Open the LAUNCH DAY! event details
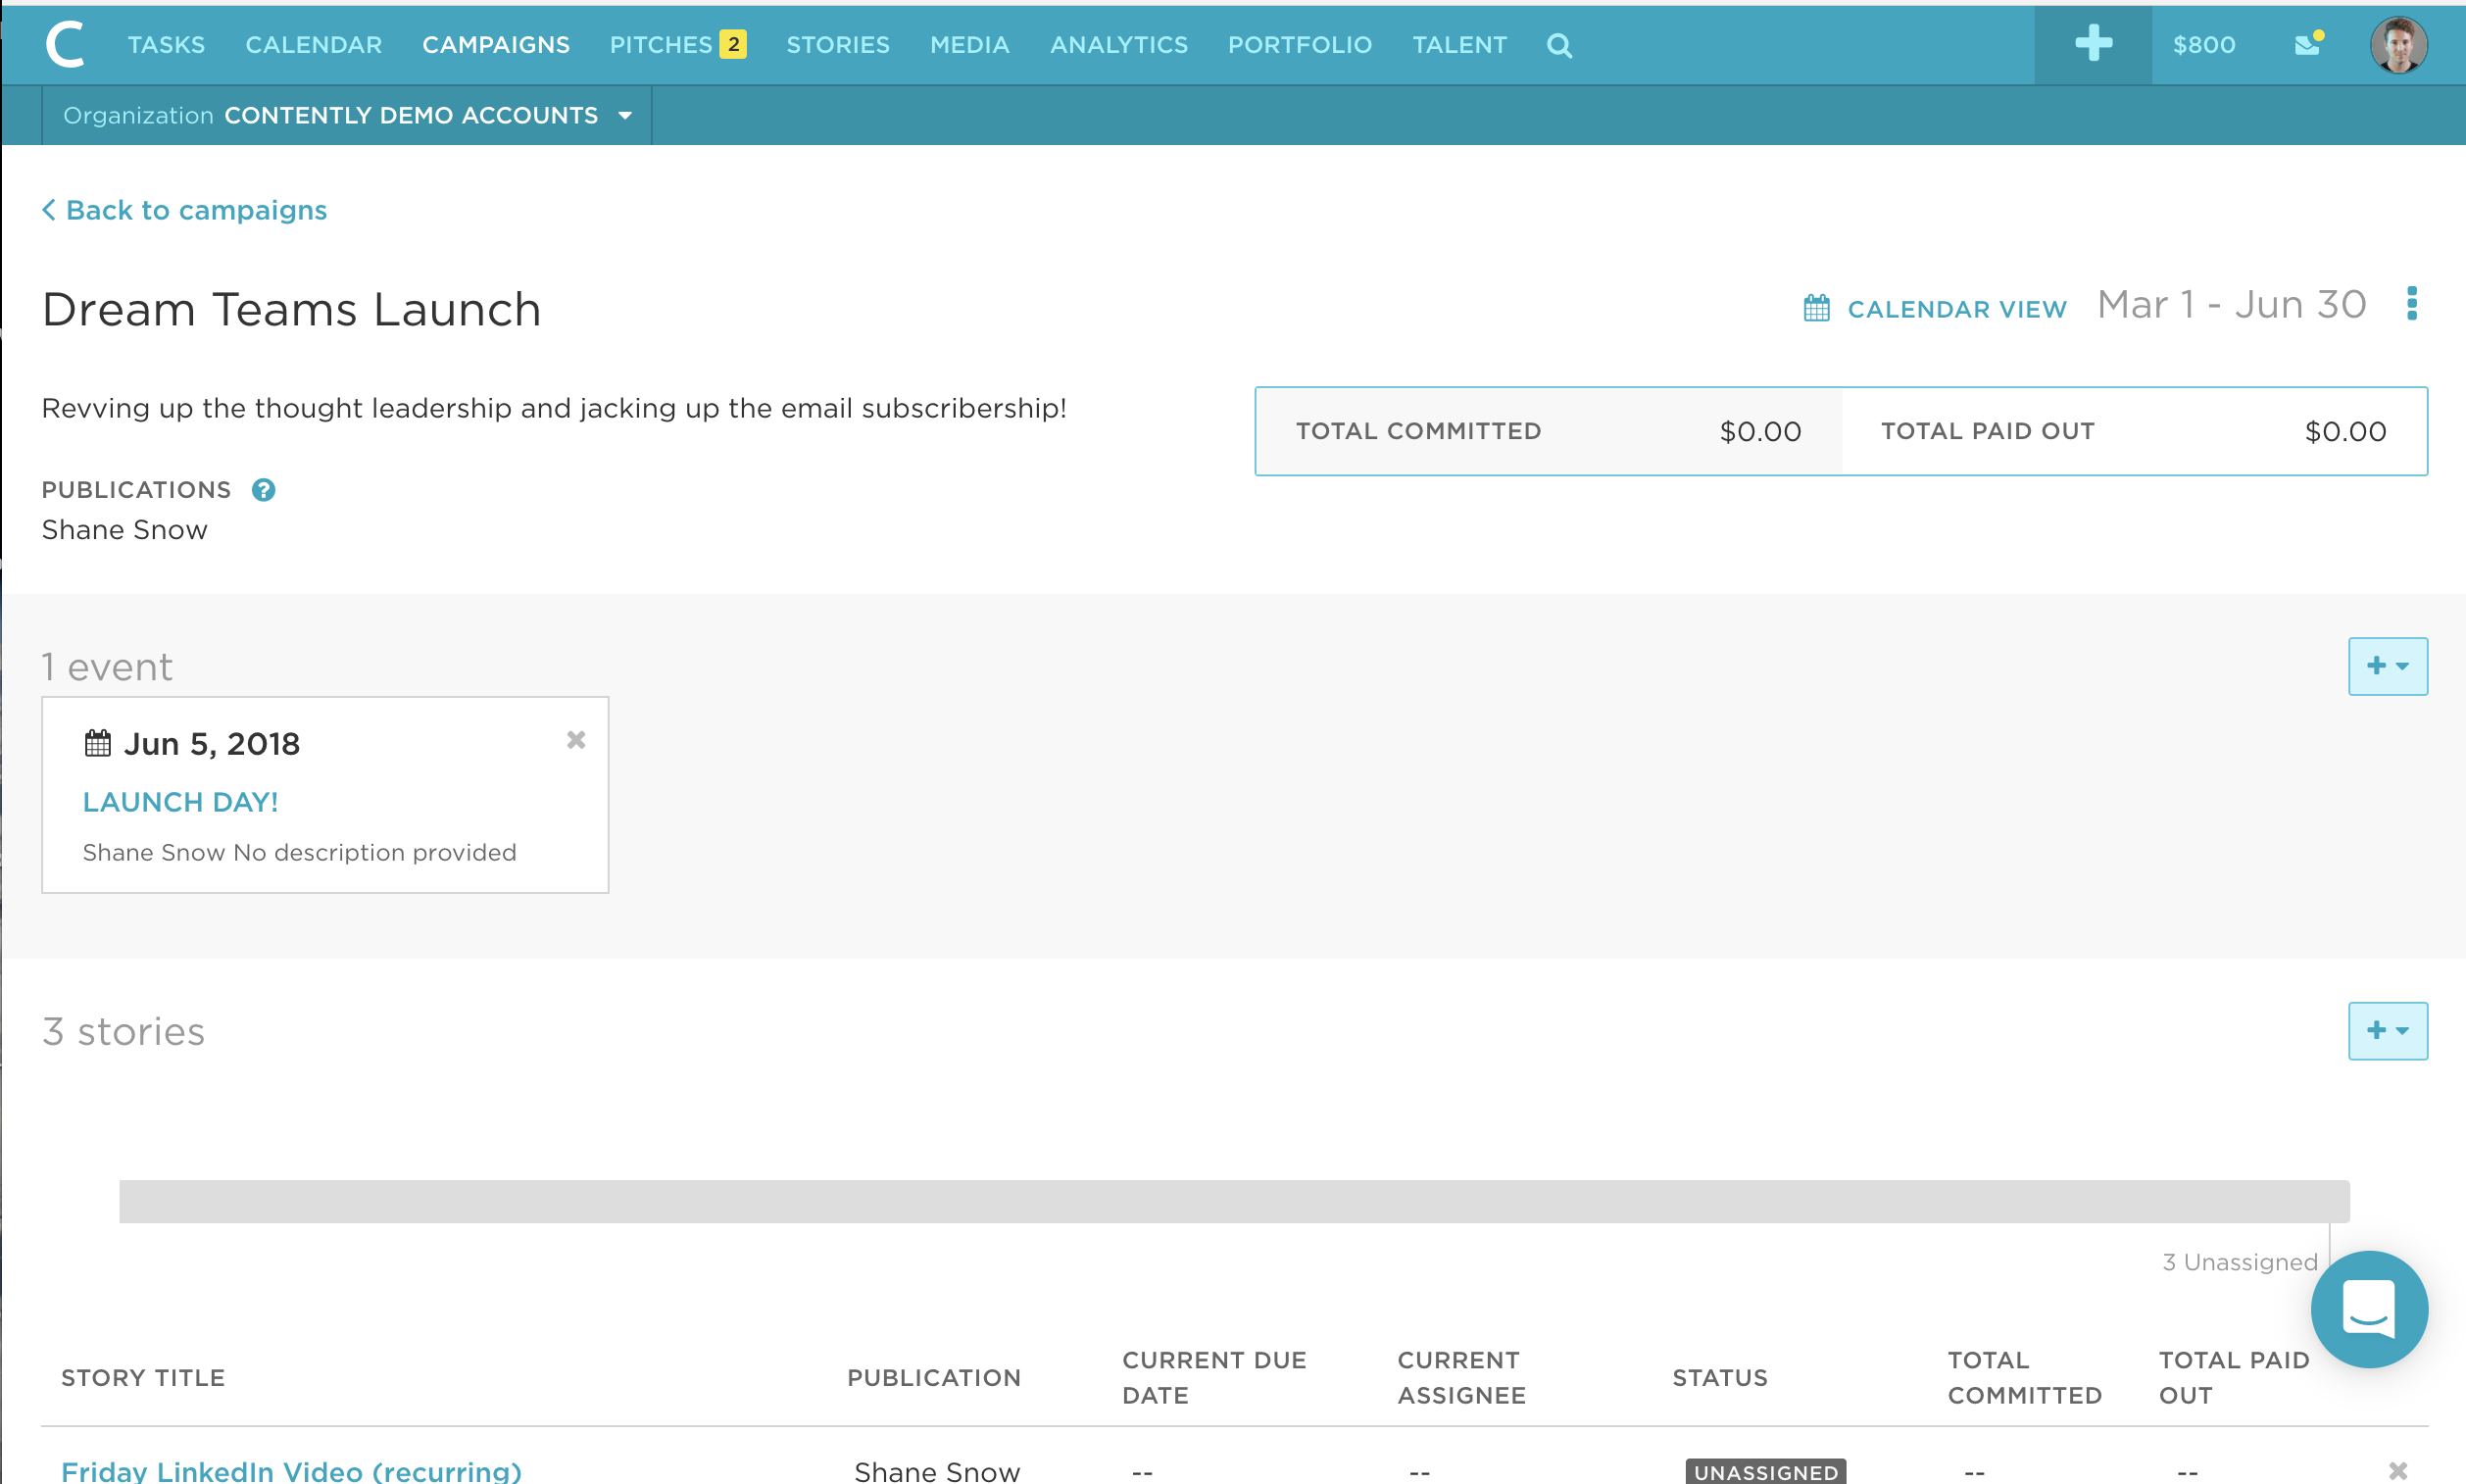This screenshot has width=2466, height=1484. click(180, 801)
